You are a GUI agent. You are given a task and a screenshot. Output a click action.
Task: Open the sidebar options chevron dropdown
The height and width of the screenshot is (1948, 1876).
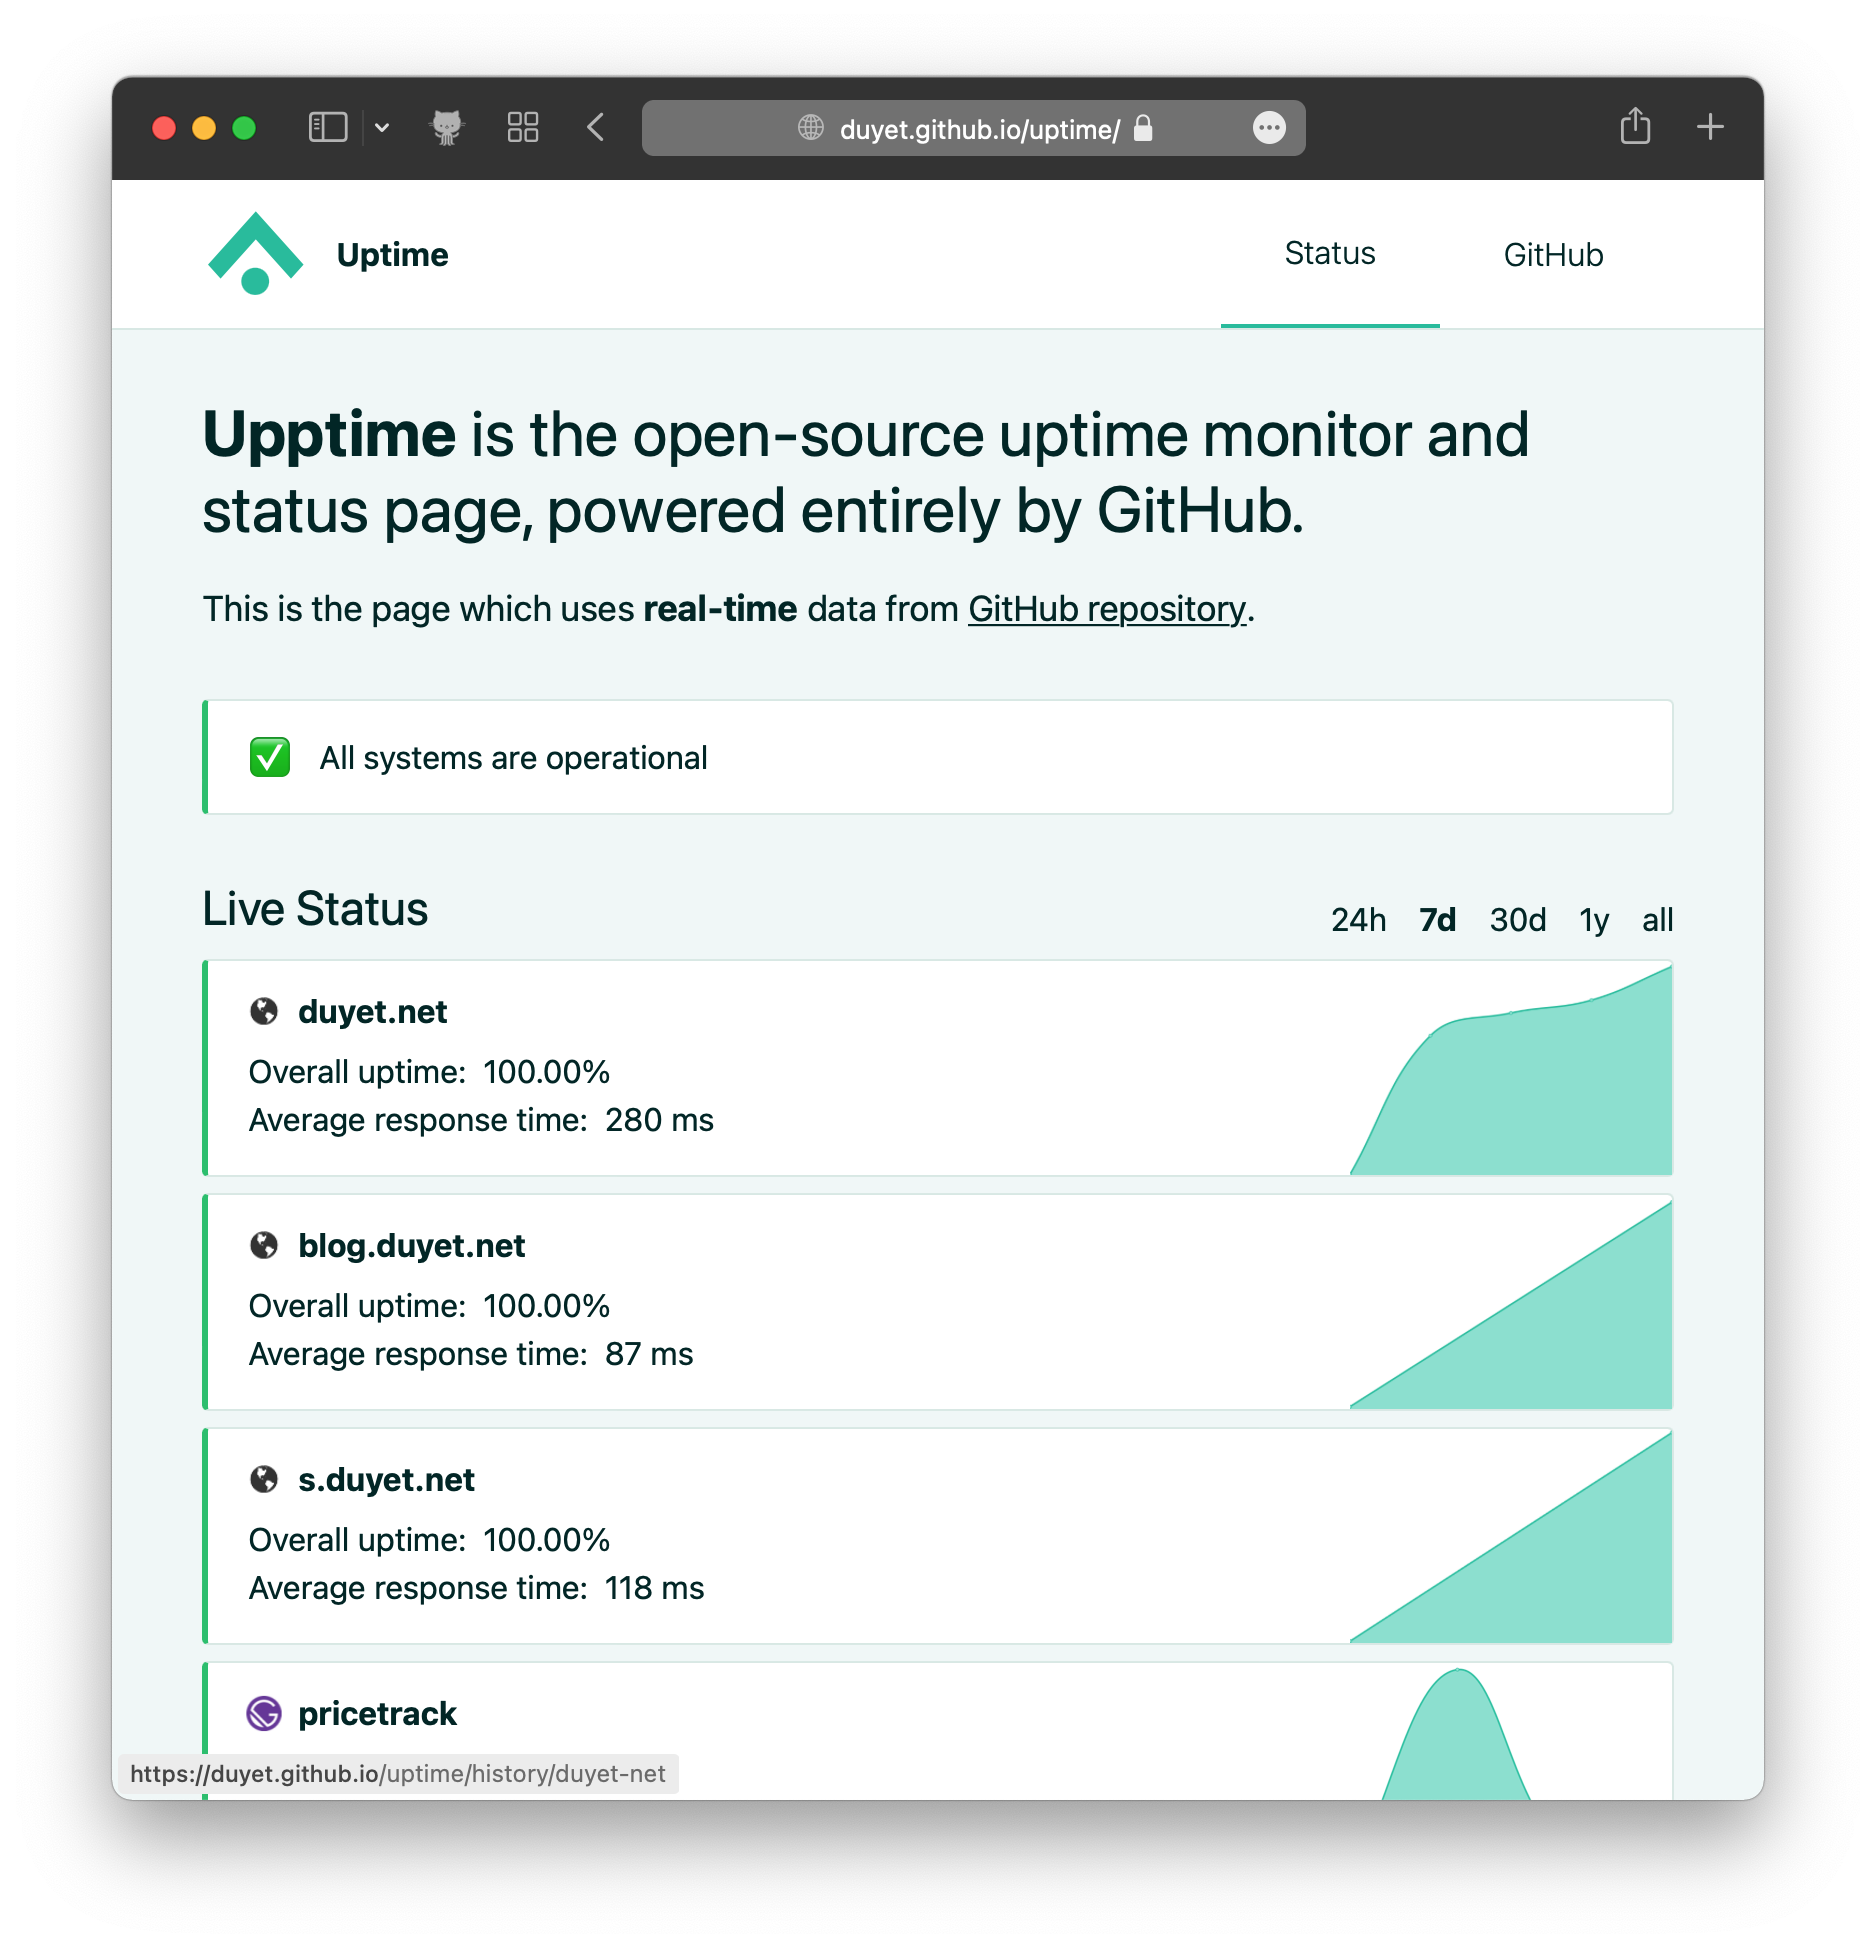[383, 127]
